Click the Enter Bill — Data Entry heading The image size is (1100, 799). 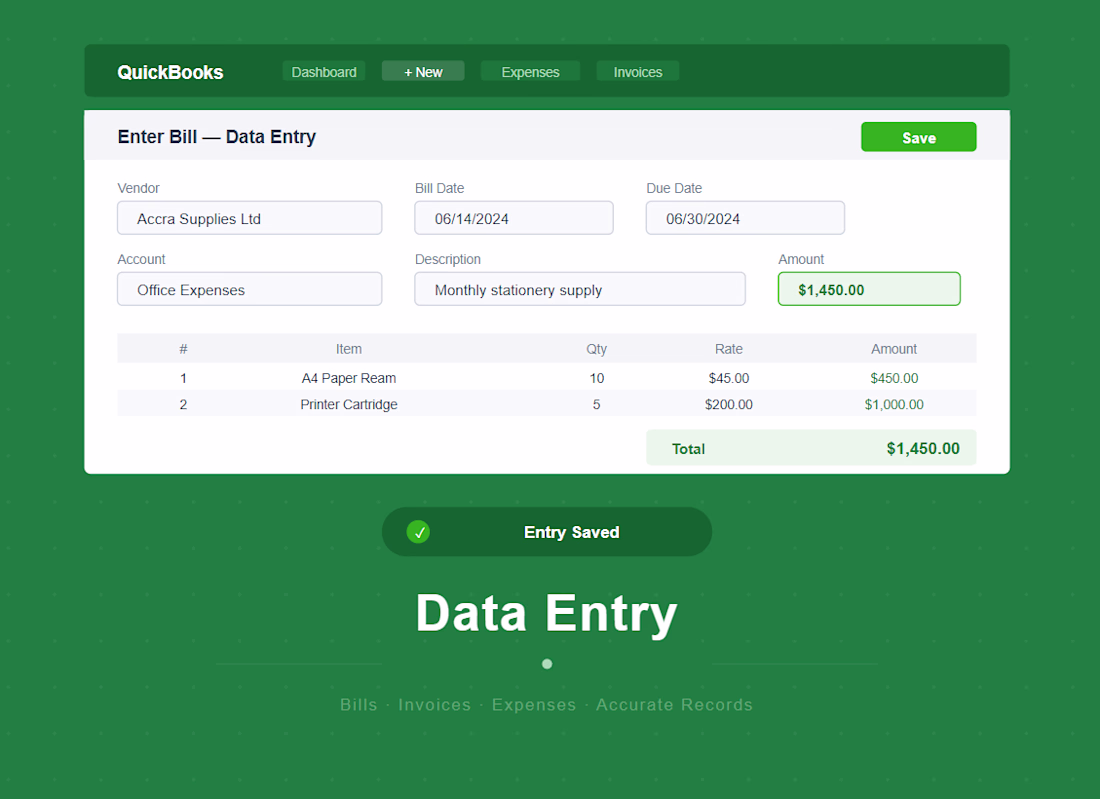click(x=217, y=137)
